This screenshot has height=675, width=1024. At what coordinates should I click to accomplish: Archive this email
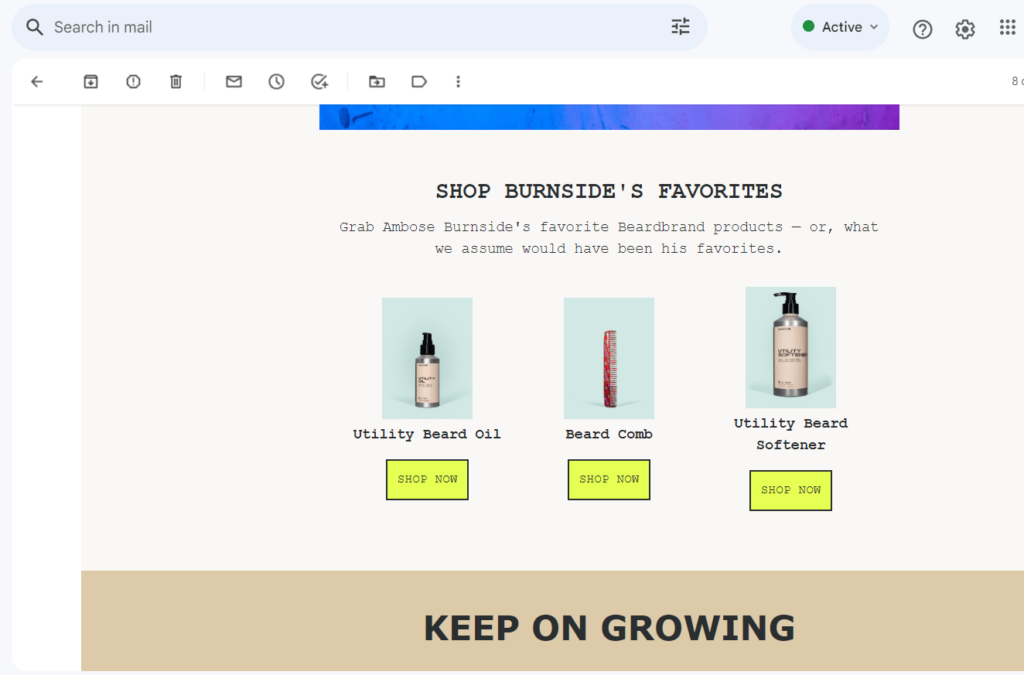(x=91, y=82)
